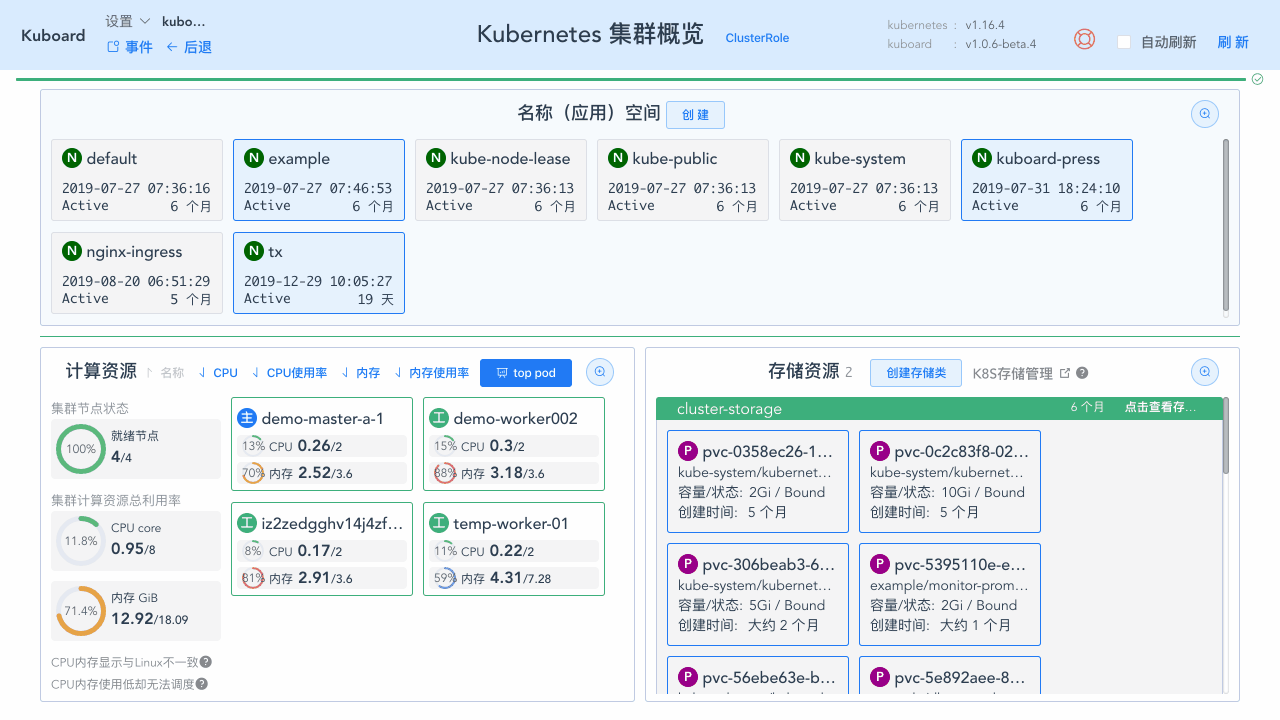Click the N icon of nginx-ingress namespace

tap(72, 251)
